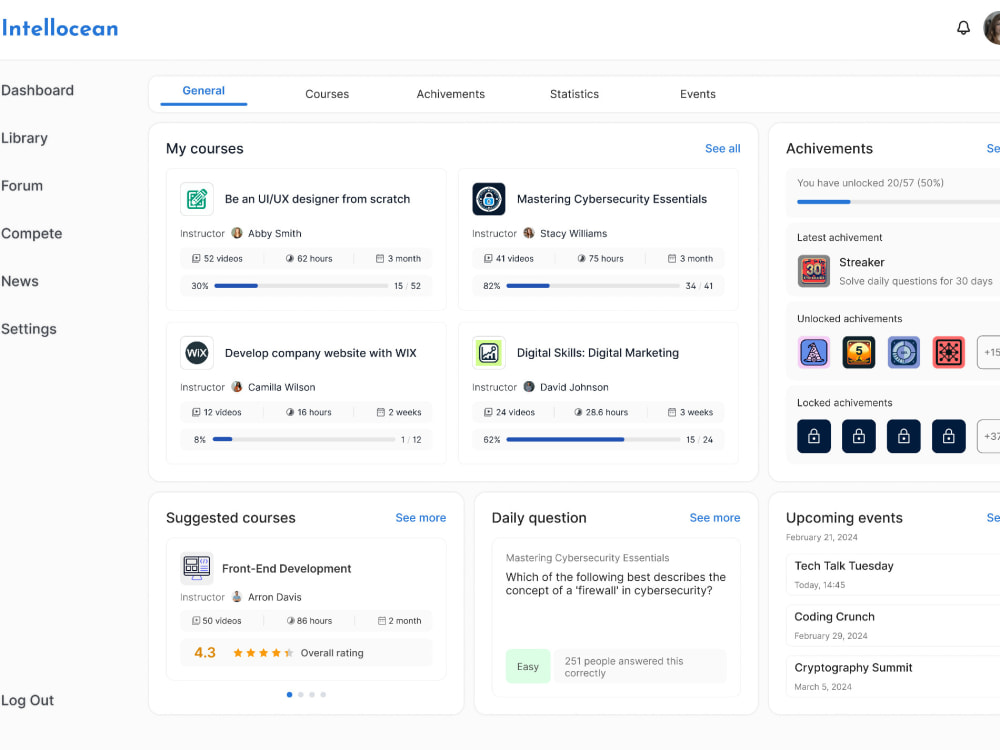Select the second carousel dot under suggested courses
The image size is (1000, 750).
[x=300, y=695]
